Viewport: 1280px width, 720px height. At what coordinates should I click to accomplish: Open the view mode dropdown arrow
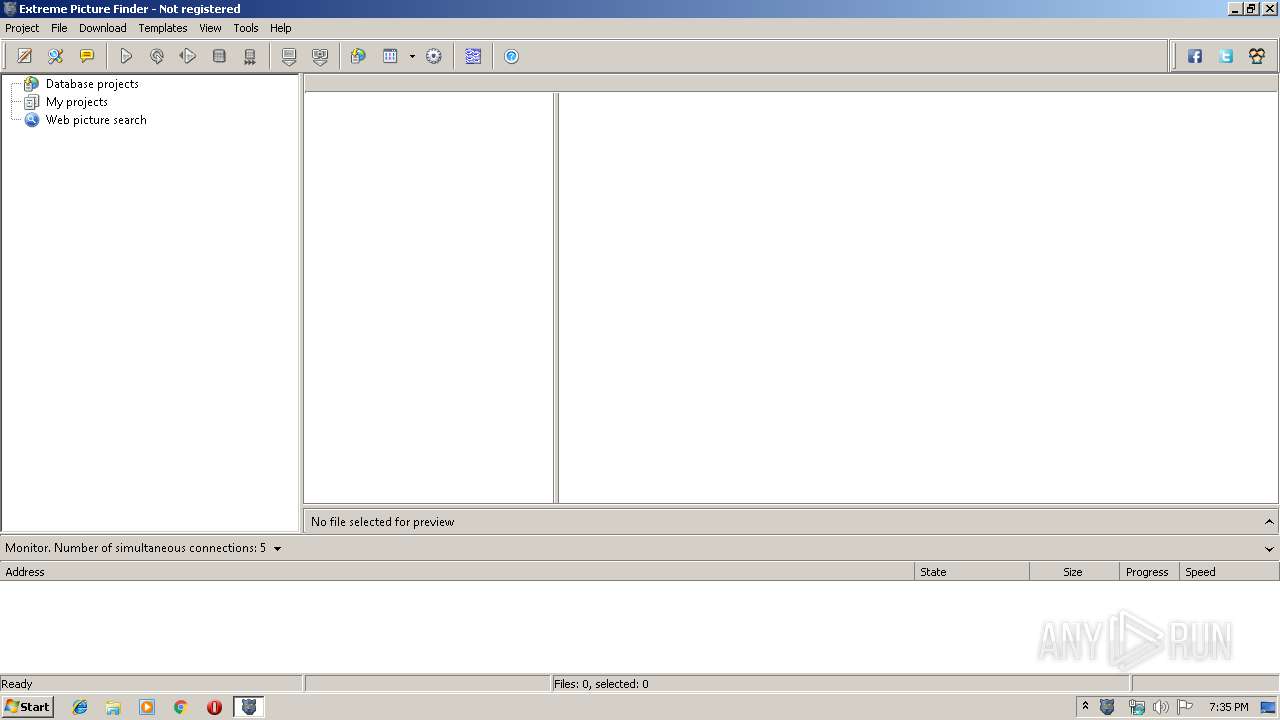pos(412,57)
